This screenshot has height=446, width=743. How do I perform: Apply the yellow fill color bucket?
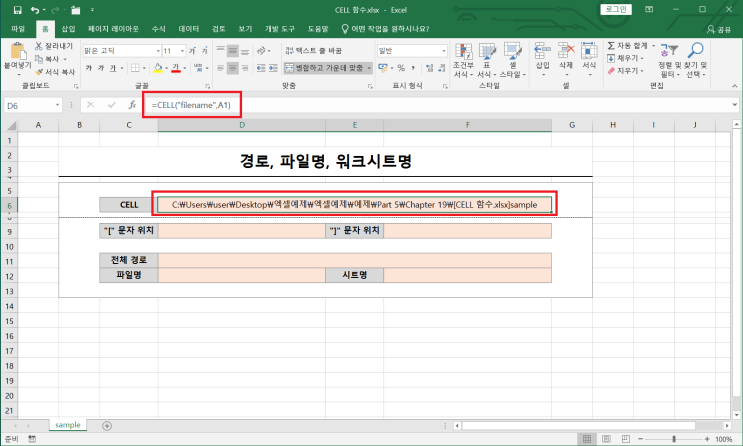pyautogui.click(x=158, y=68)
